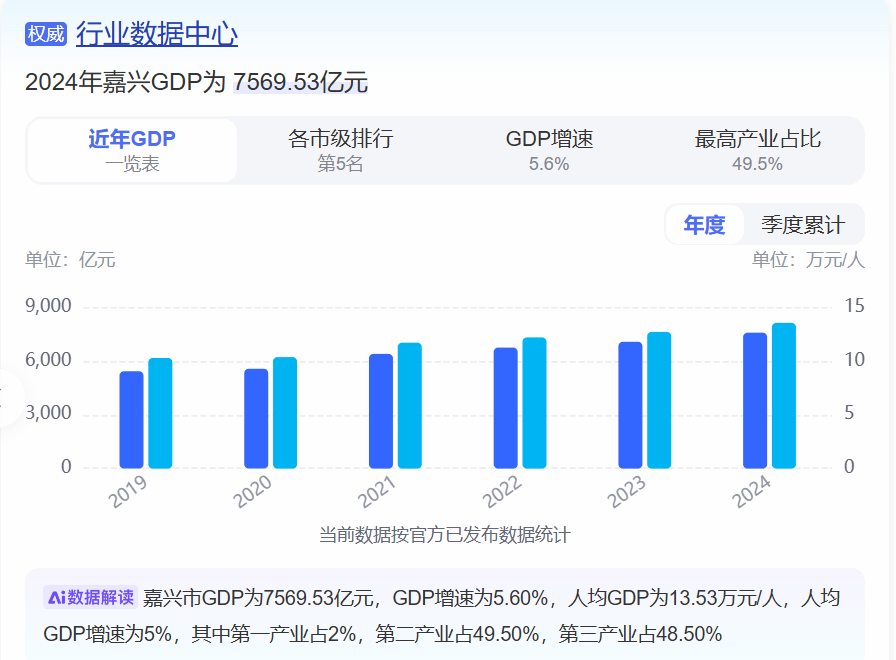Image resolution: width=896 pixels, height=660 pixels.
Task: Open the GDP增速 5.6% tab
Action: click(549, 151)
